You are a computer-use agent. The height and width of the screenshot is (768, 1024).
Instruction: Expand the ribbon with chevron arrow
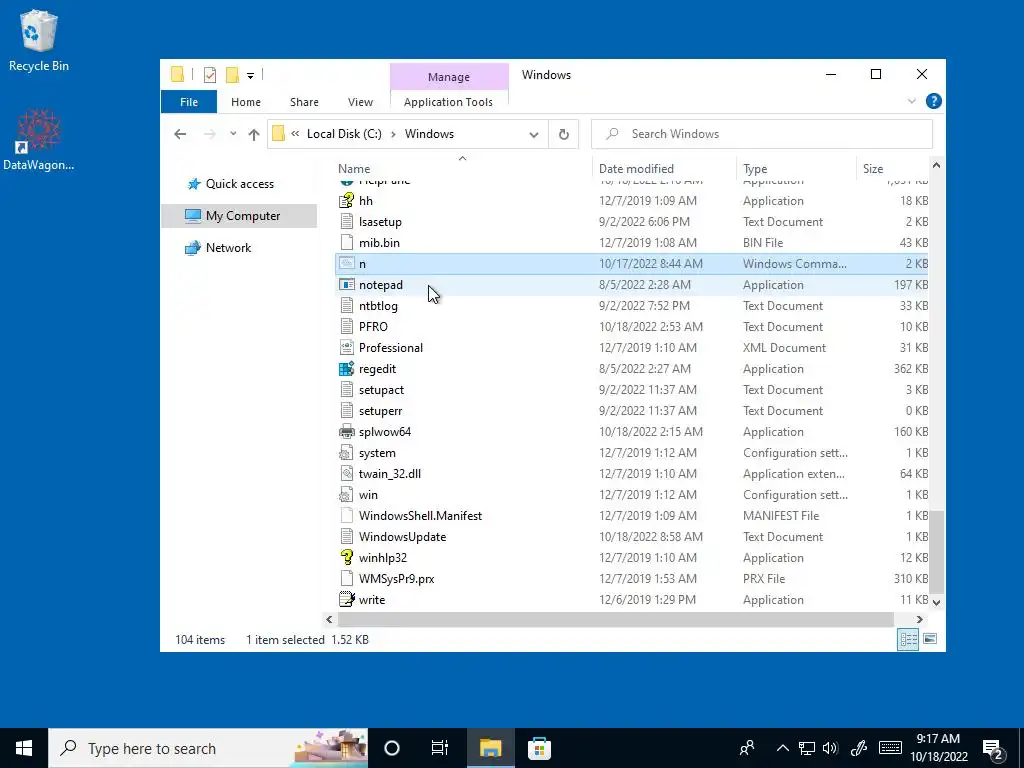click(912, 101)
